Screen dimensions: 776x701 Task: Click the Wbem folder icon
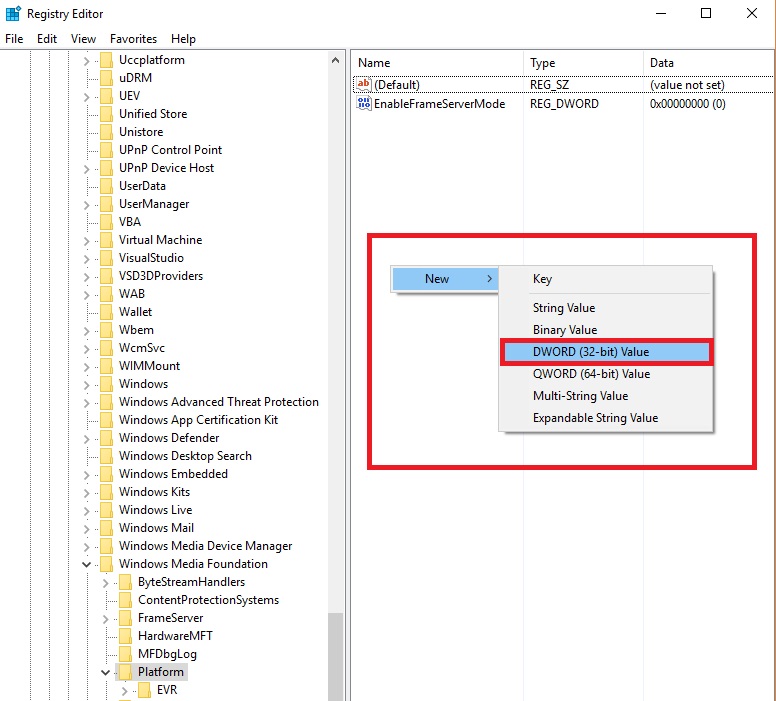[x=106, y=330]
